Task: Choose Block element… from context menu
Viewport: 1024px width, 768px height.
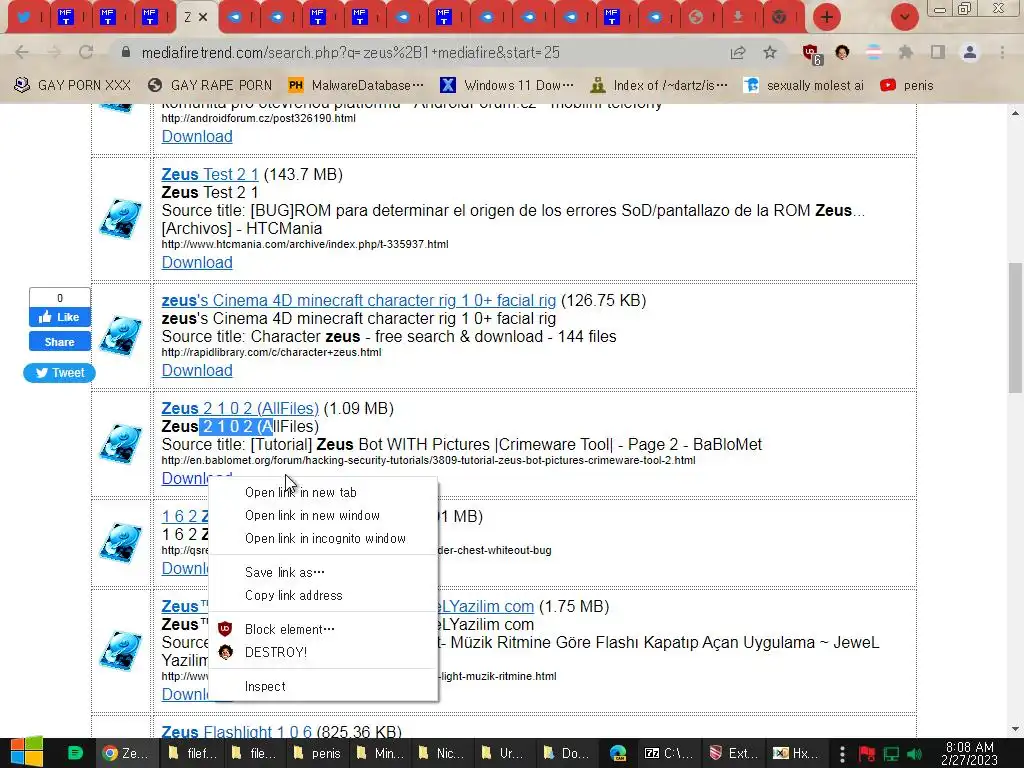Action: pyautogui.click(x=323, y=629)
